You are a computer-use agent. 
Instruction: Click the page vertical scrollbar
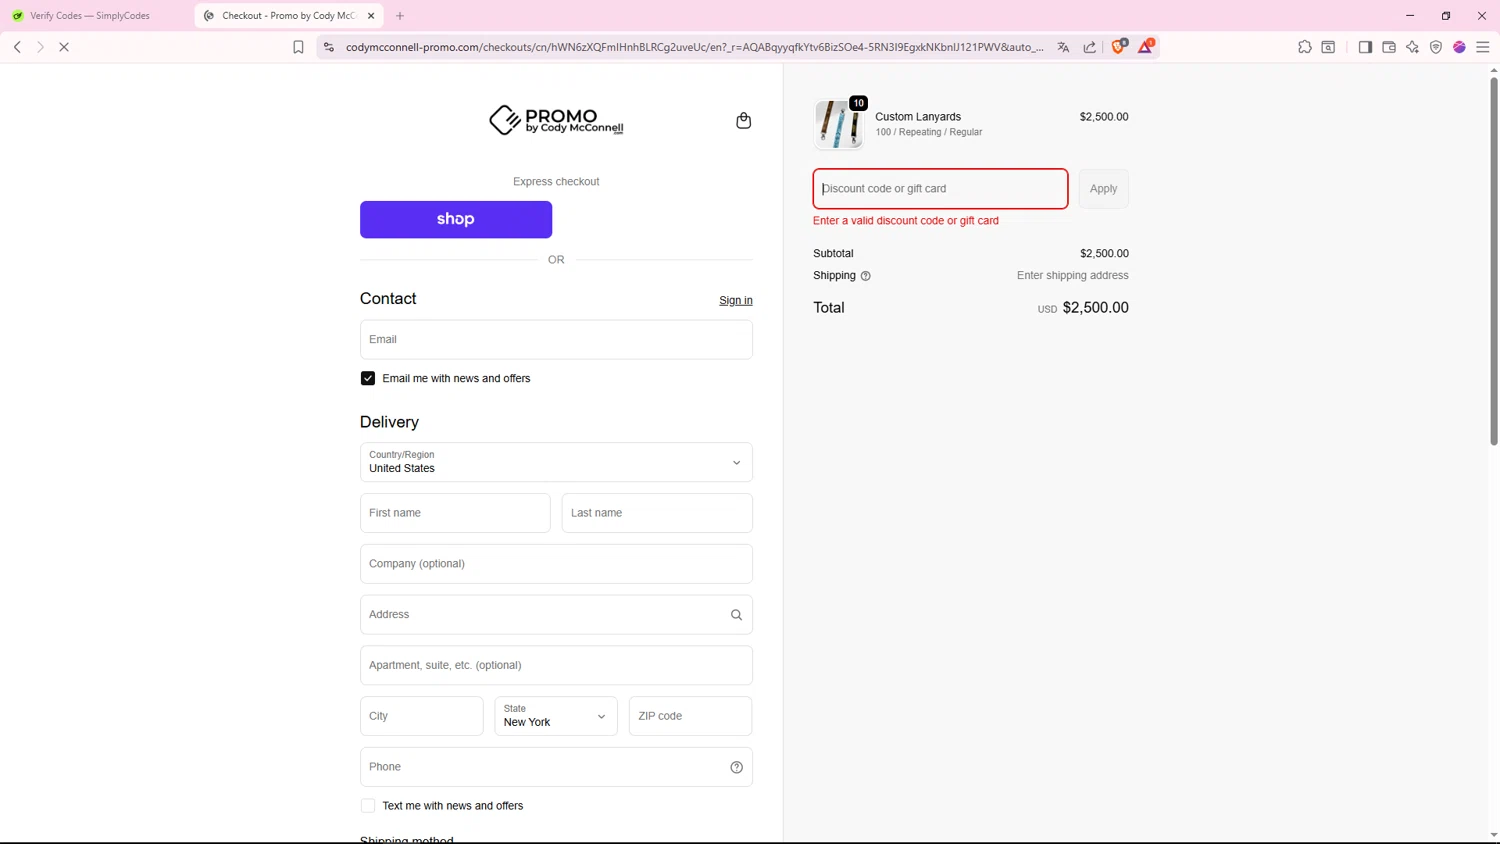coord(1494,260)
